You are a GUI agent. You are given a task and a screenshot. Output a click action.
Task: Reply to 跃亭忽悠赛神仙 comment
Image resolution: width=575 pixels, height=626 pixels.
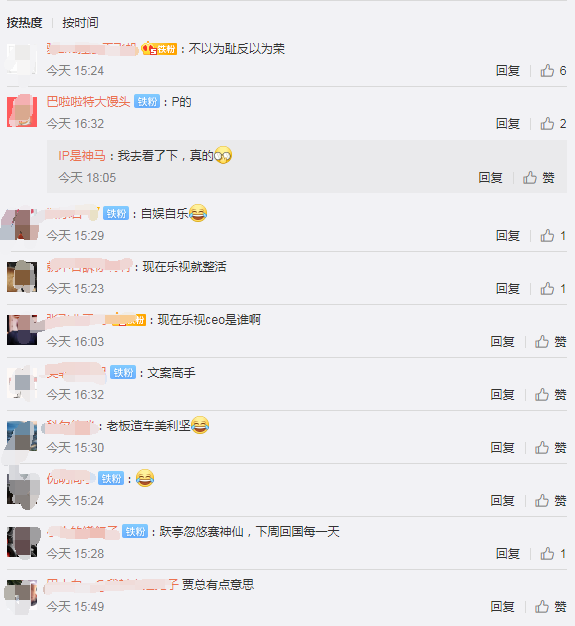[508, 554]
